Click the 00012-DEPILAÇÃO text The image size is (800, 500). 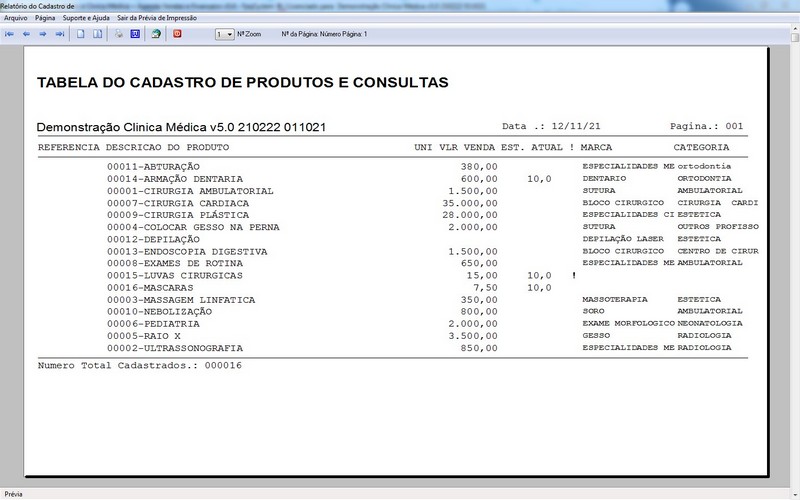[153, 239]
